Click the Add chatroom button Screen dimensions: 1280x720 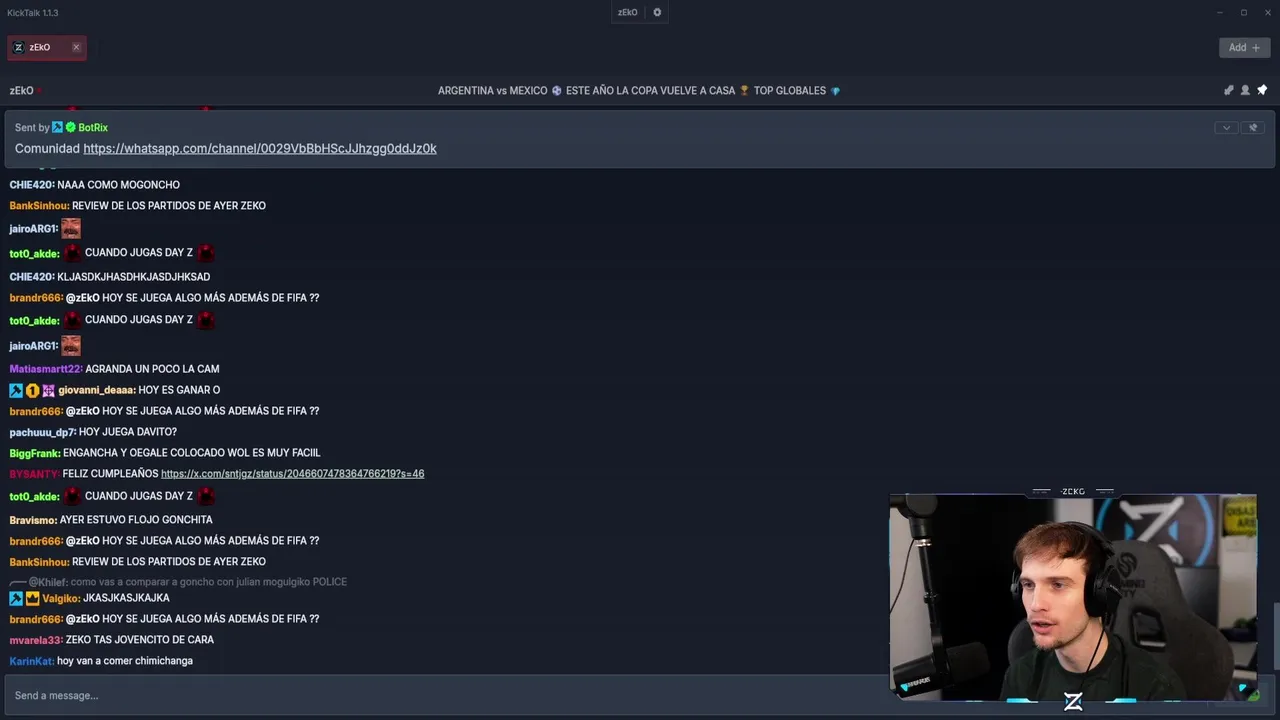1244,47
